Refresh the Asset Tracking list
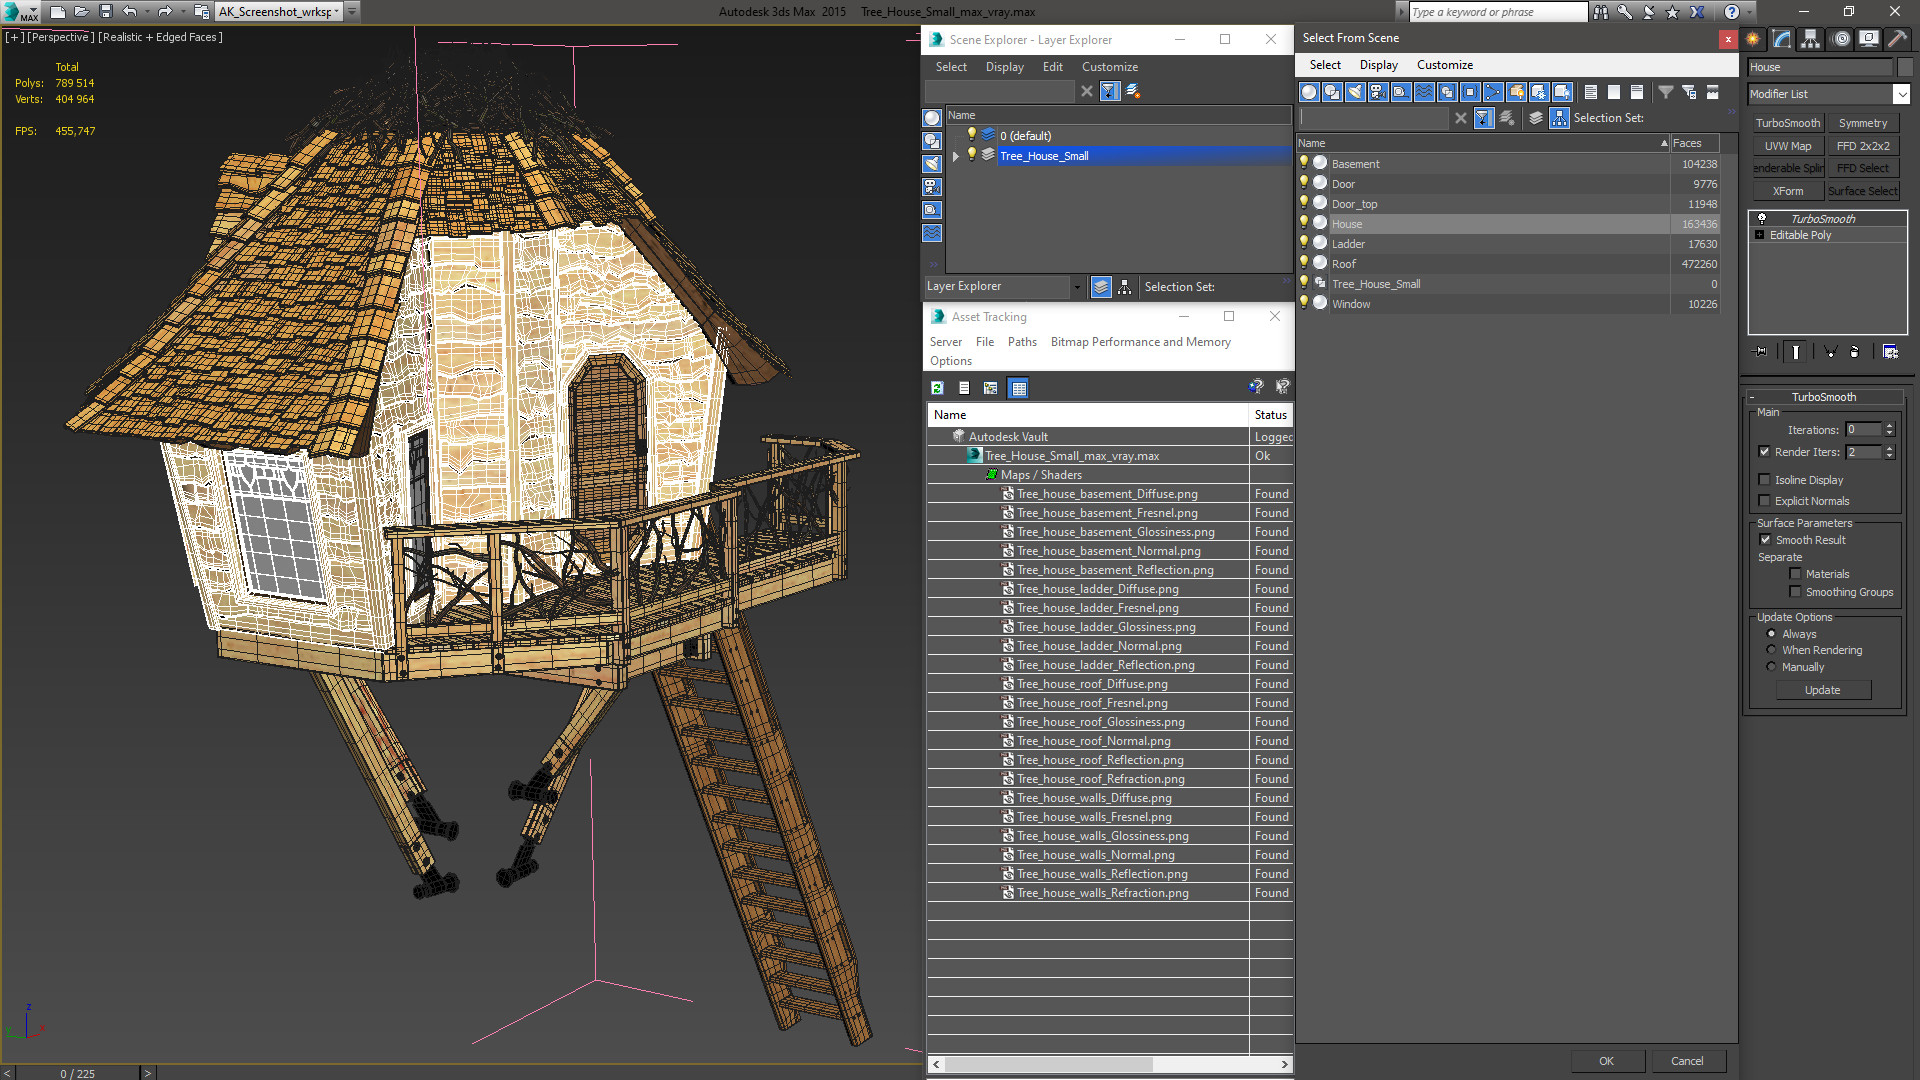1920x1080 pixels. (937, 388)
